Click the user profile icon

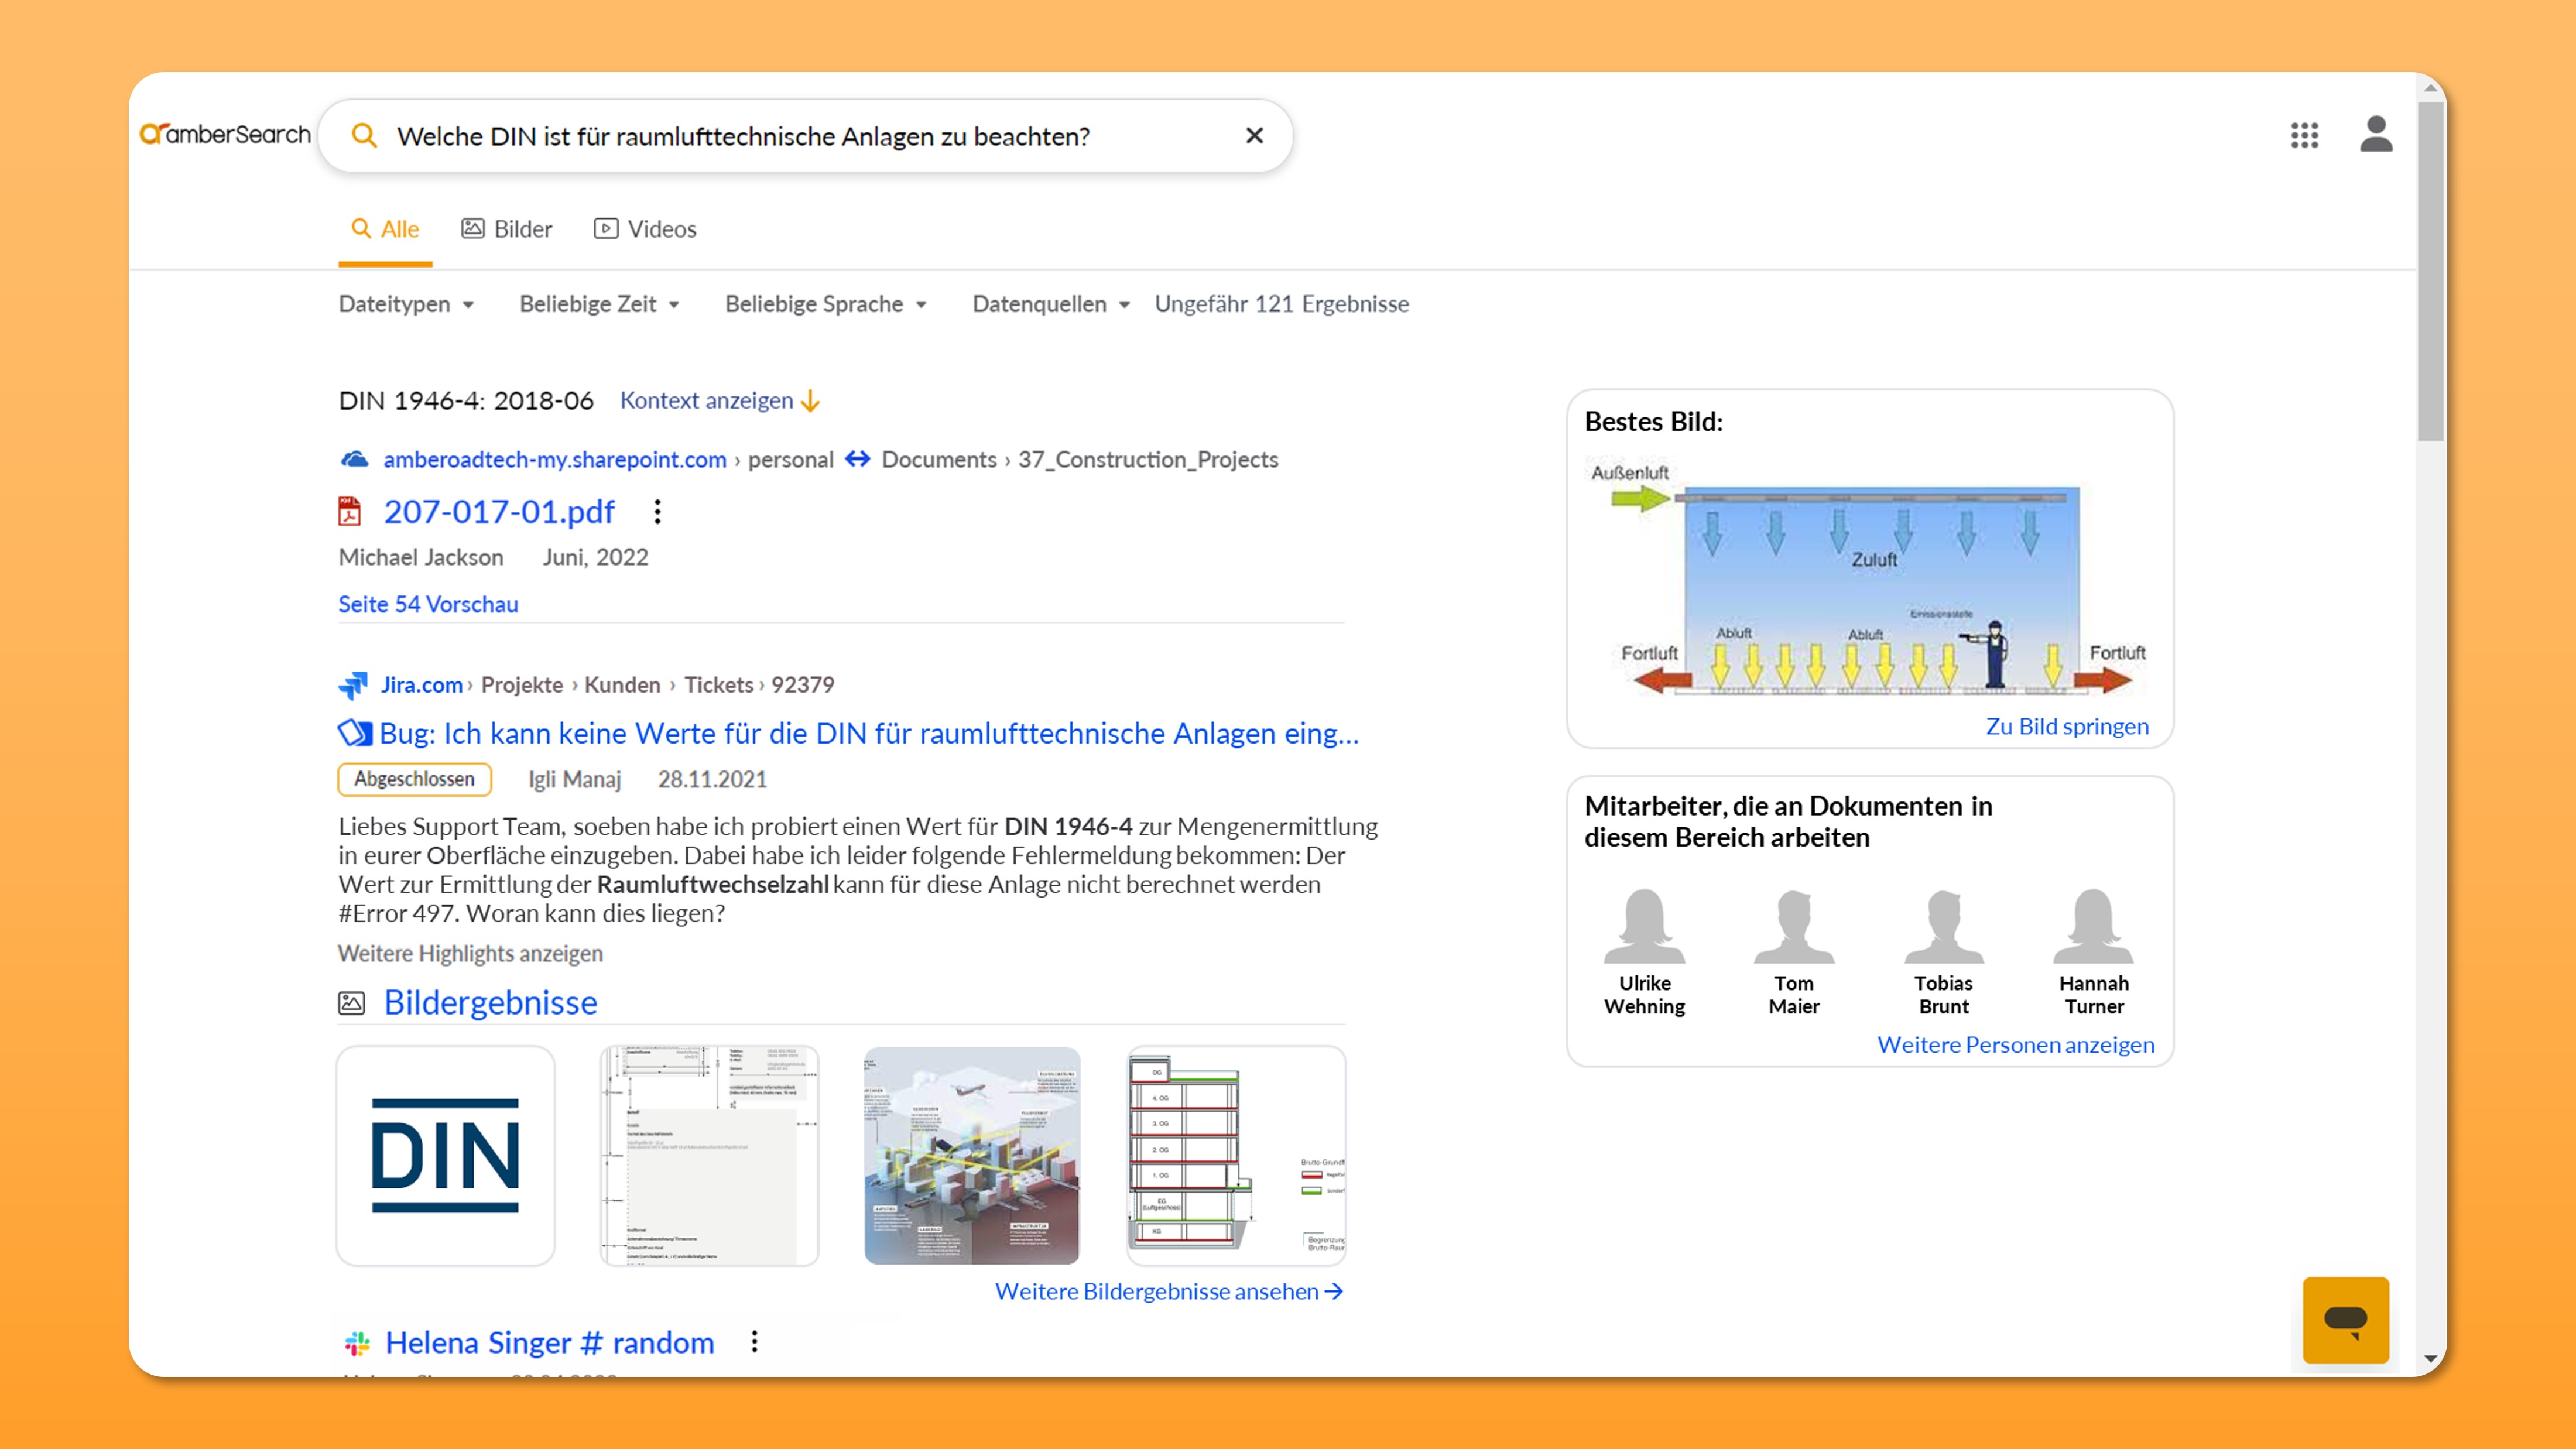(x=2377, y=135)
